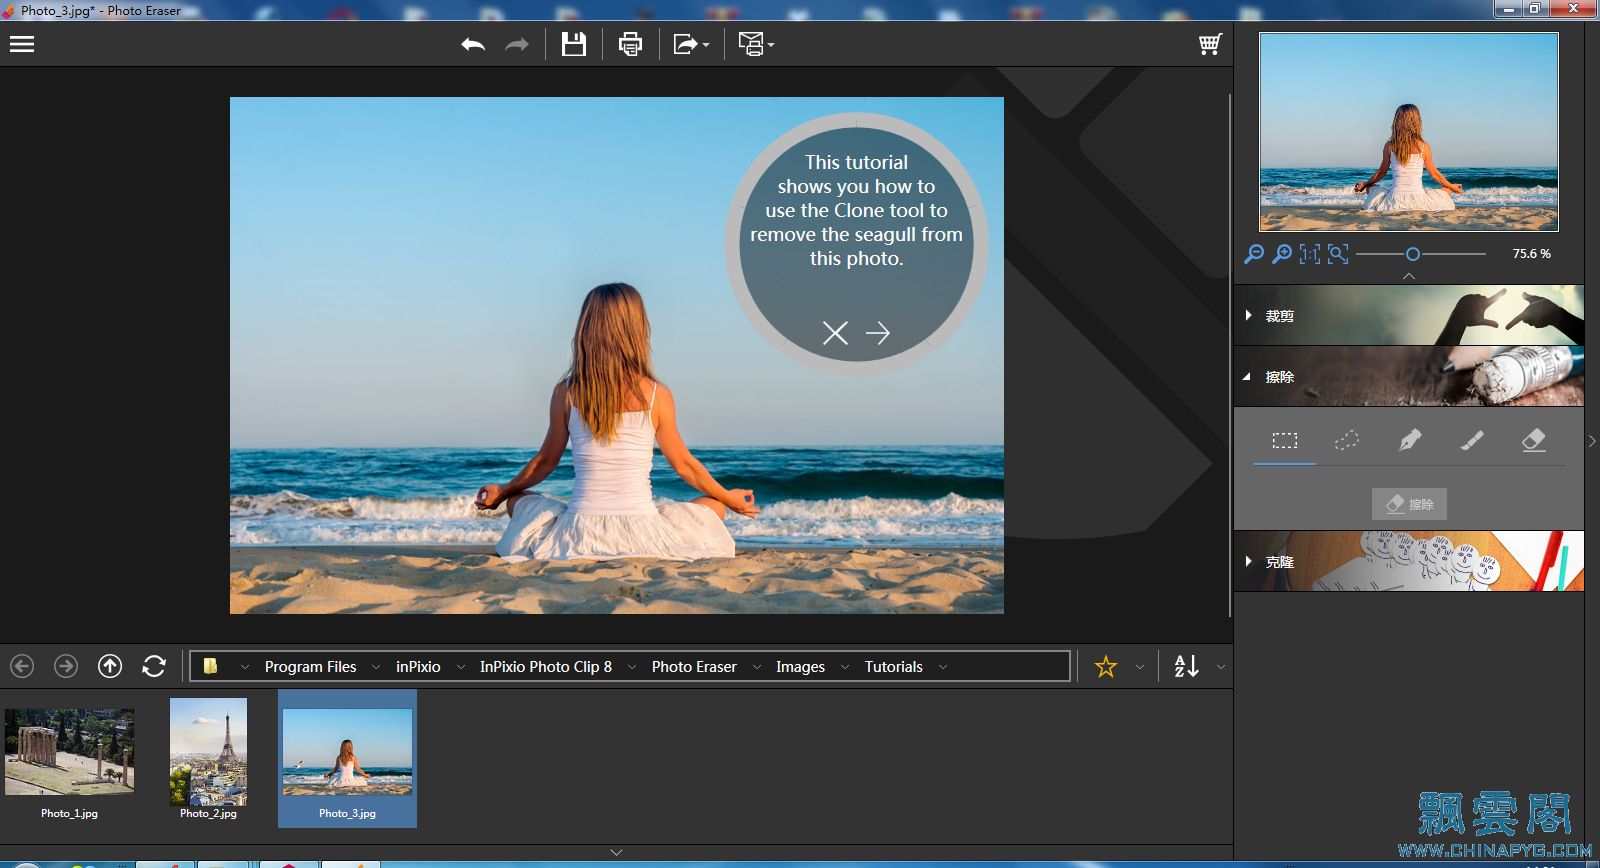Select Tutorials breadcrumb
This screenshot has width=1600, height=868.
(894, 667)
